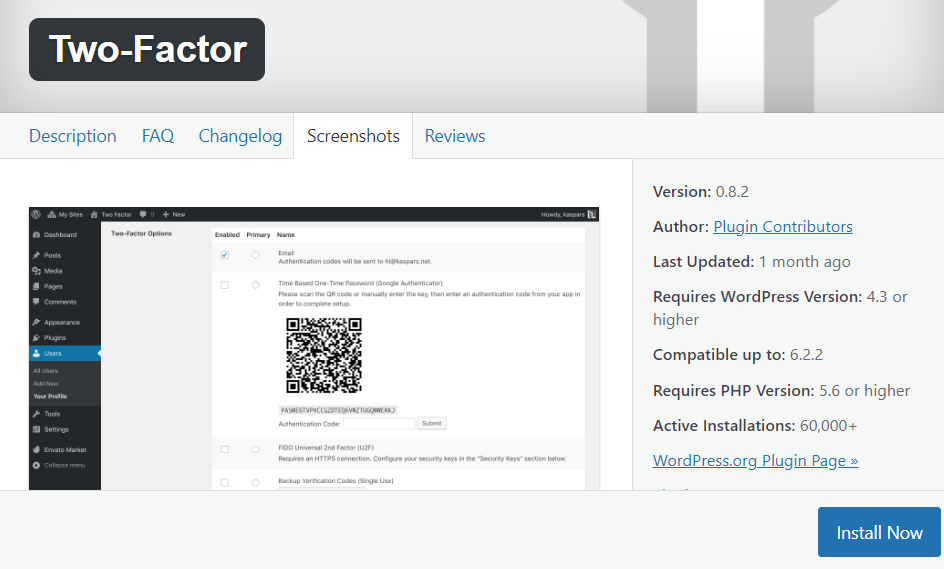Click the Active Installations 60,000+ text
The height and width of the screenshot is (569, 944).
tap(754, 426)
